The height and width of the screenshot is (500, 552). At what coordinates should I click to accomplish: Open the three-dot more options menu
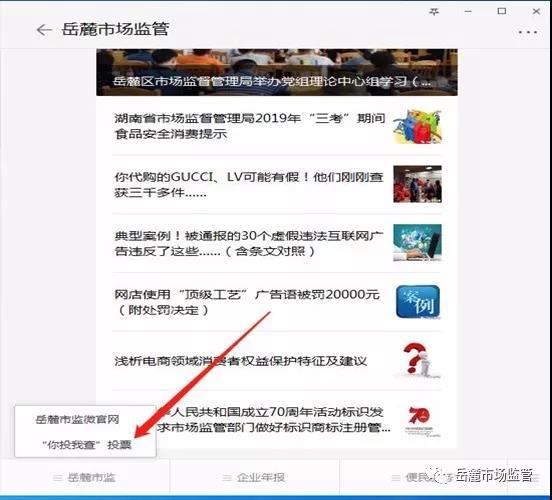[528, 32]
